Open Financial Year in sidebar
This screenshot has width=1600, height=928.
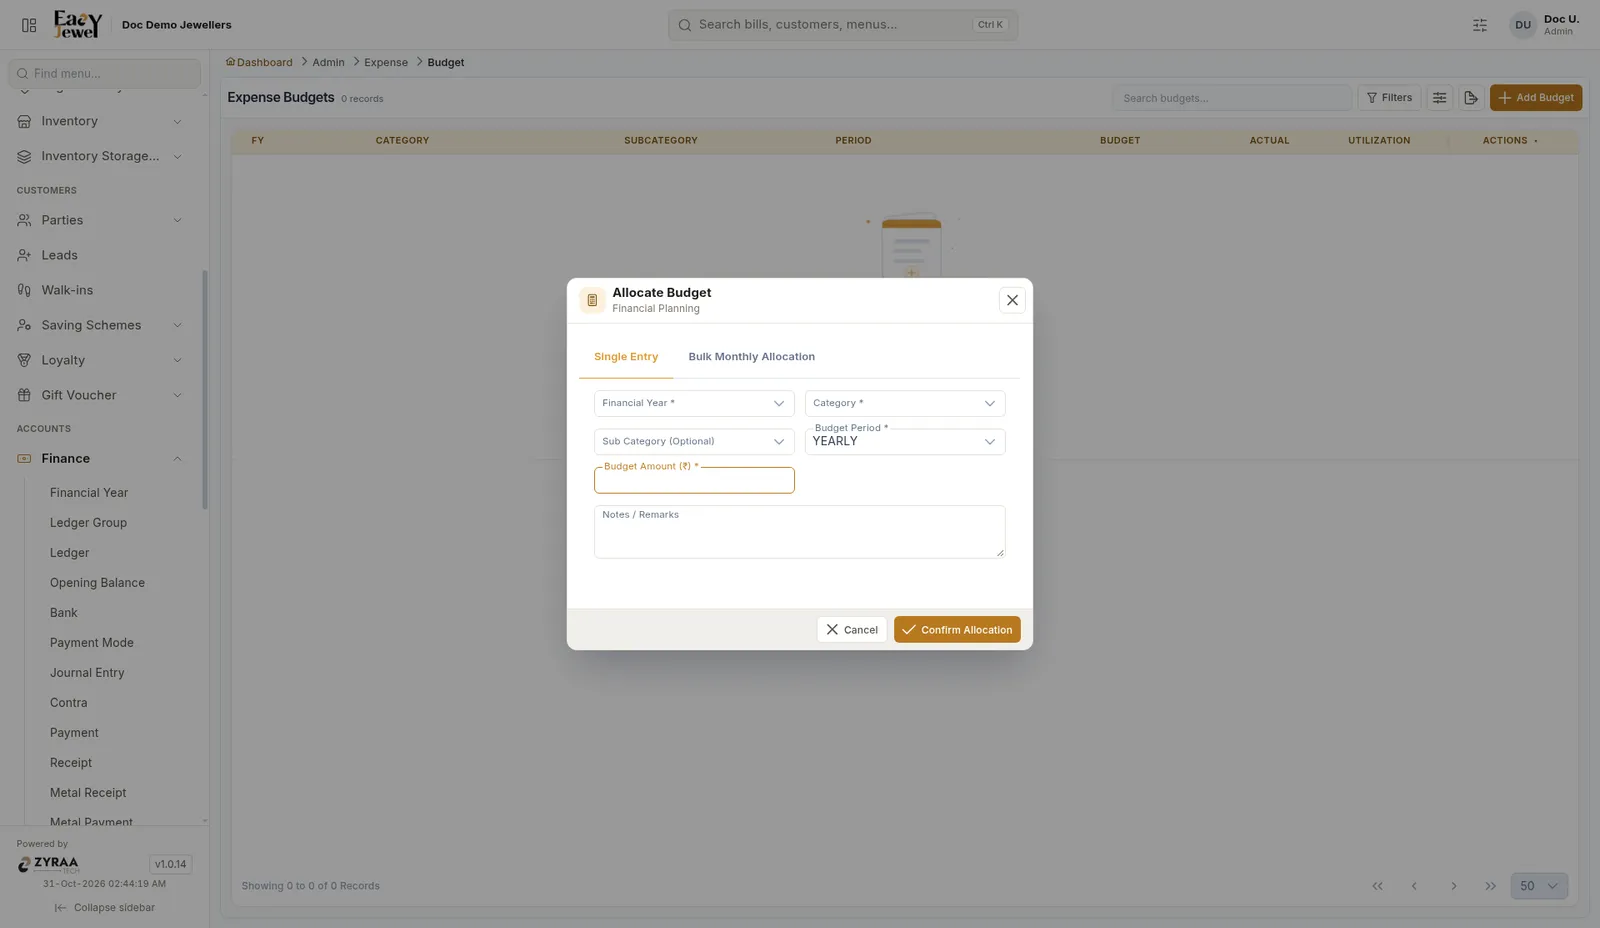point(89,493)
